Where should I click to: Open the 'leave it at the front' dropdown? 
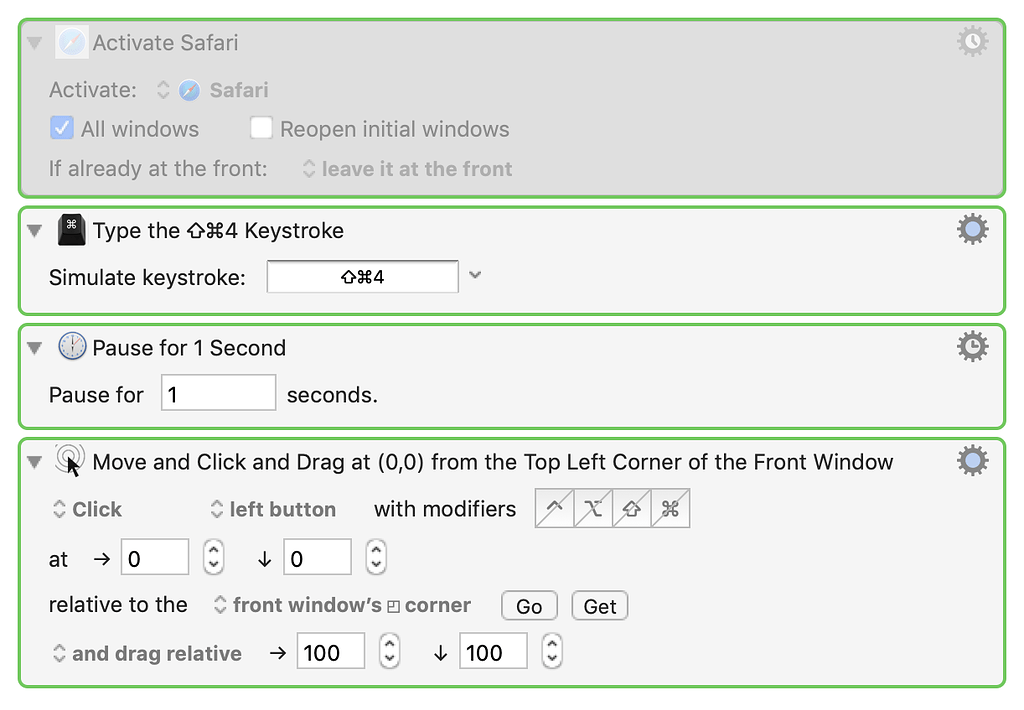pyautogui.click(x=407, y=169)
